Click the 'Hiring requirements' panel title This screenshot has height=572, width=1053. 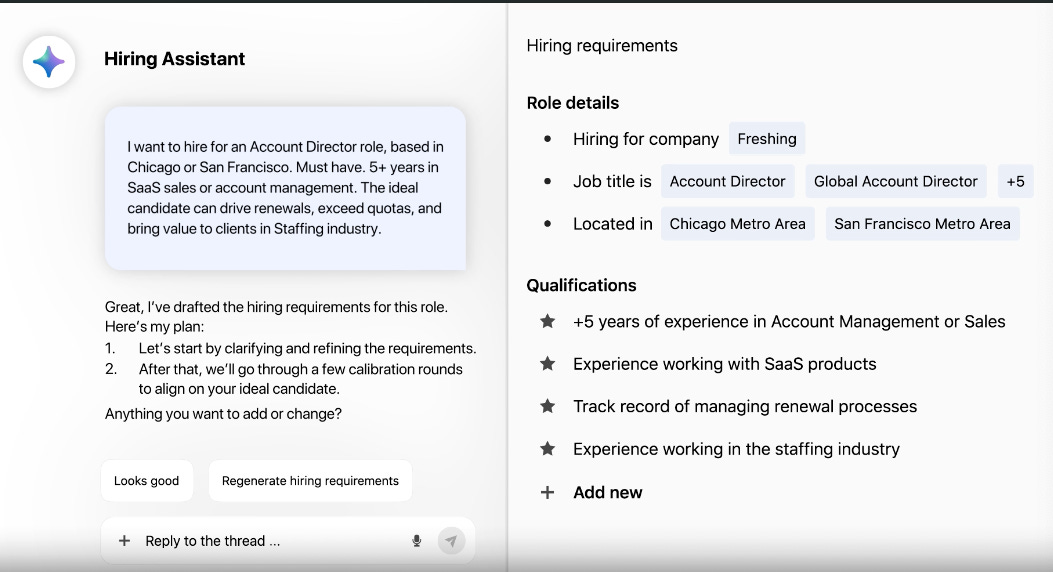[x=602, y=46]
